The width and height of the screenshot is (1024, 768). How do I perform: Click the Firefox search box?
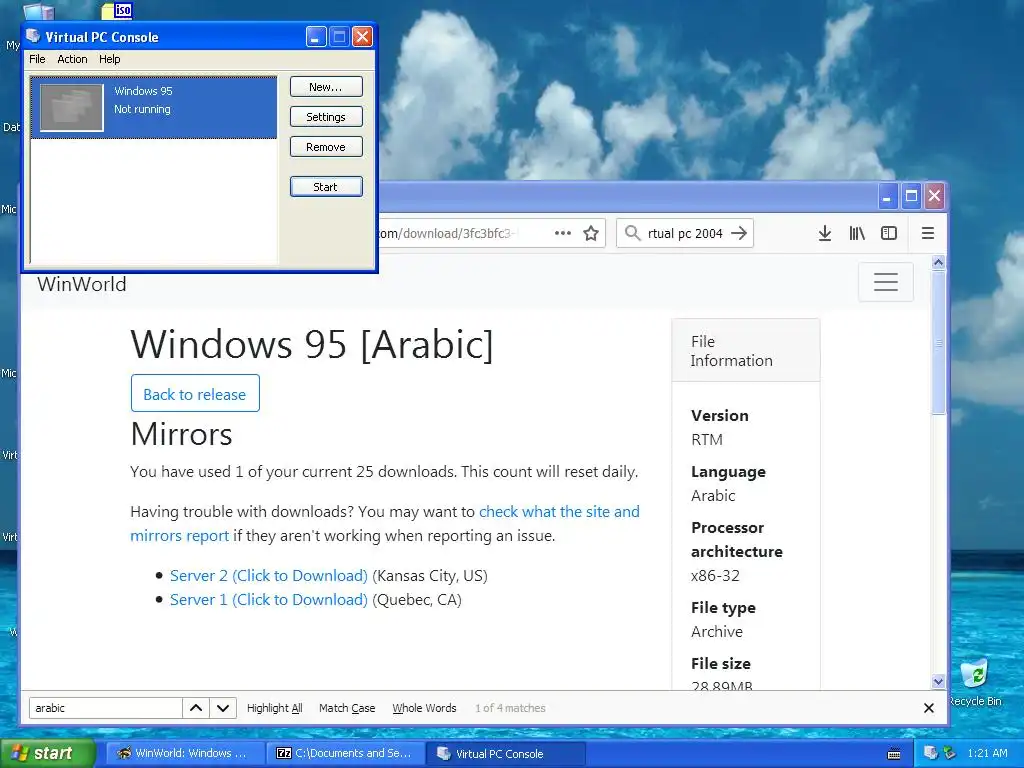tap(685, 233)
